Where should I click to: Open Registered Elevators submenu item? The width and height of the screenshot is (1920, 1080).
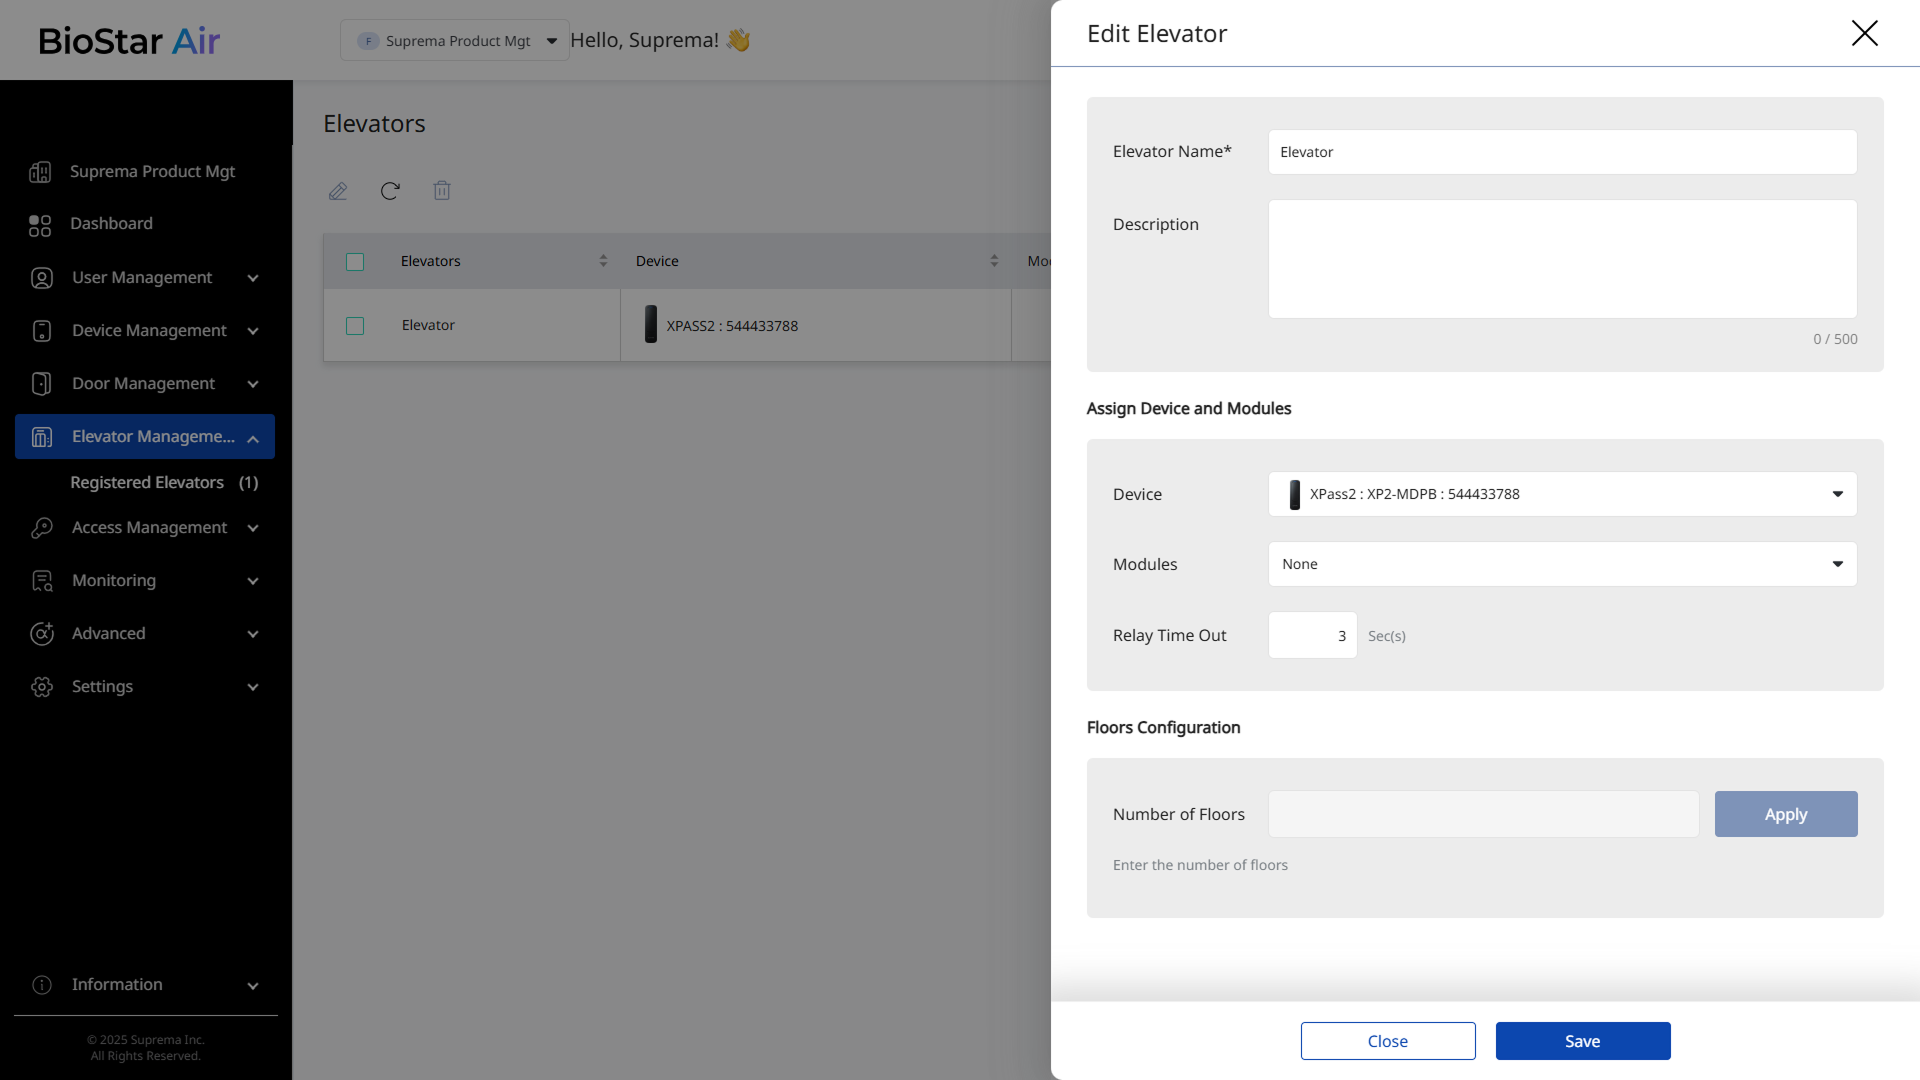click(148, 483)
